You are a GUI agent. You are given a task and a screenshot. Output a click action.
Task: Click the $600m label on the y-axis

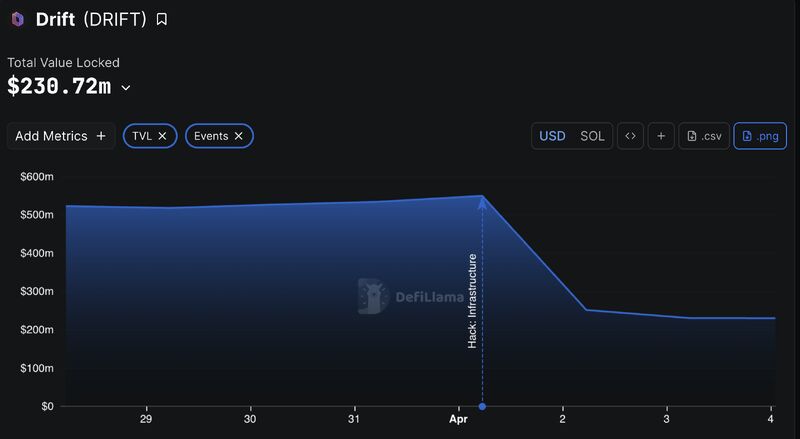click(x=36, y=177)
